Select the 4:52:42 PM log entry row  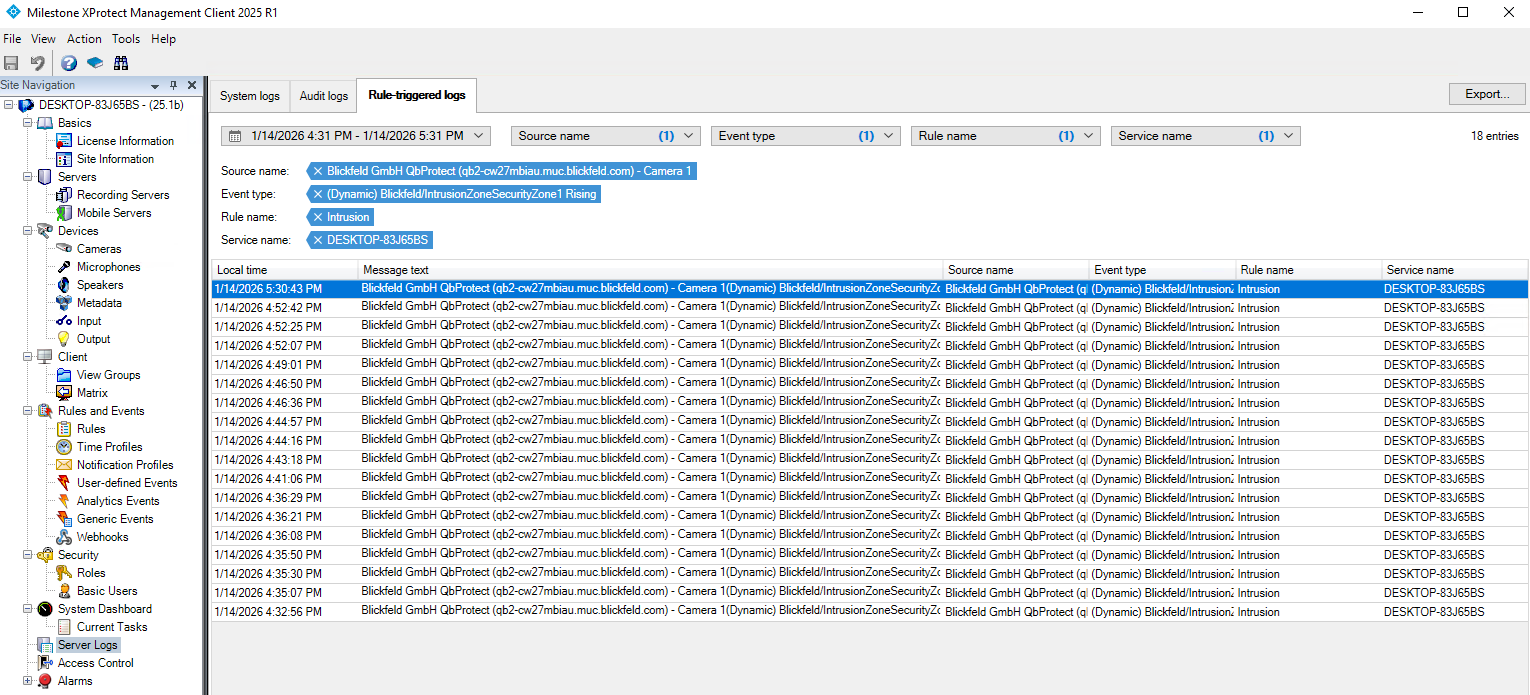coord(268,308)
